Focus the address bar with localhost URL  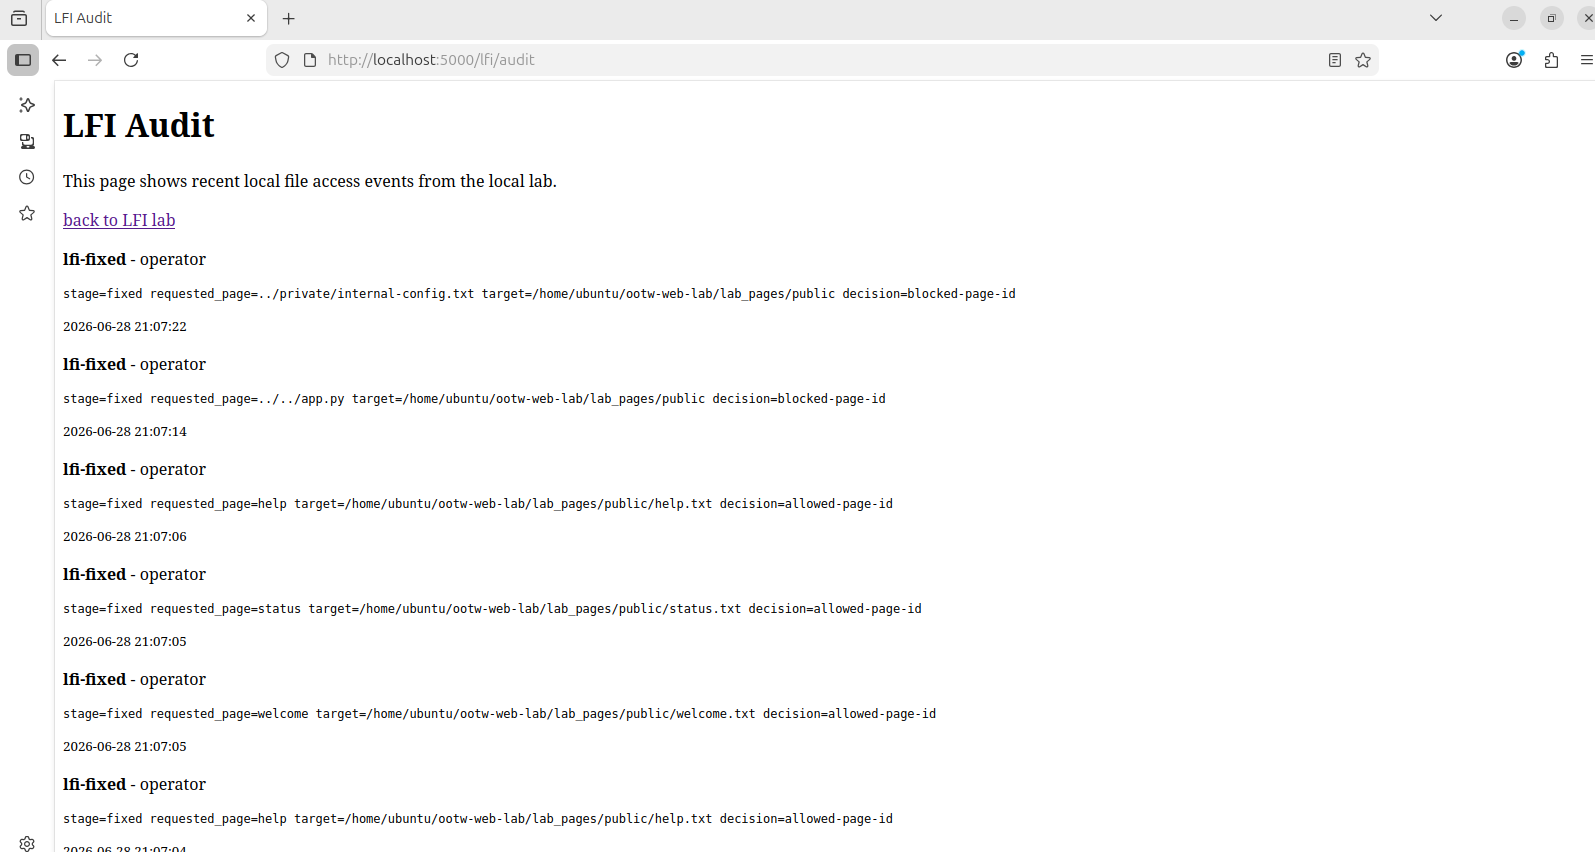pyautogui.click(x=820, y=60)
